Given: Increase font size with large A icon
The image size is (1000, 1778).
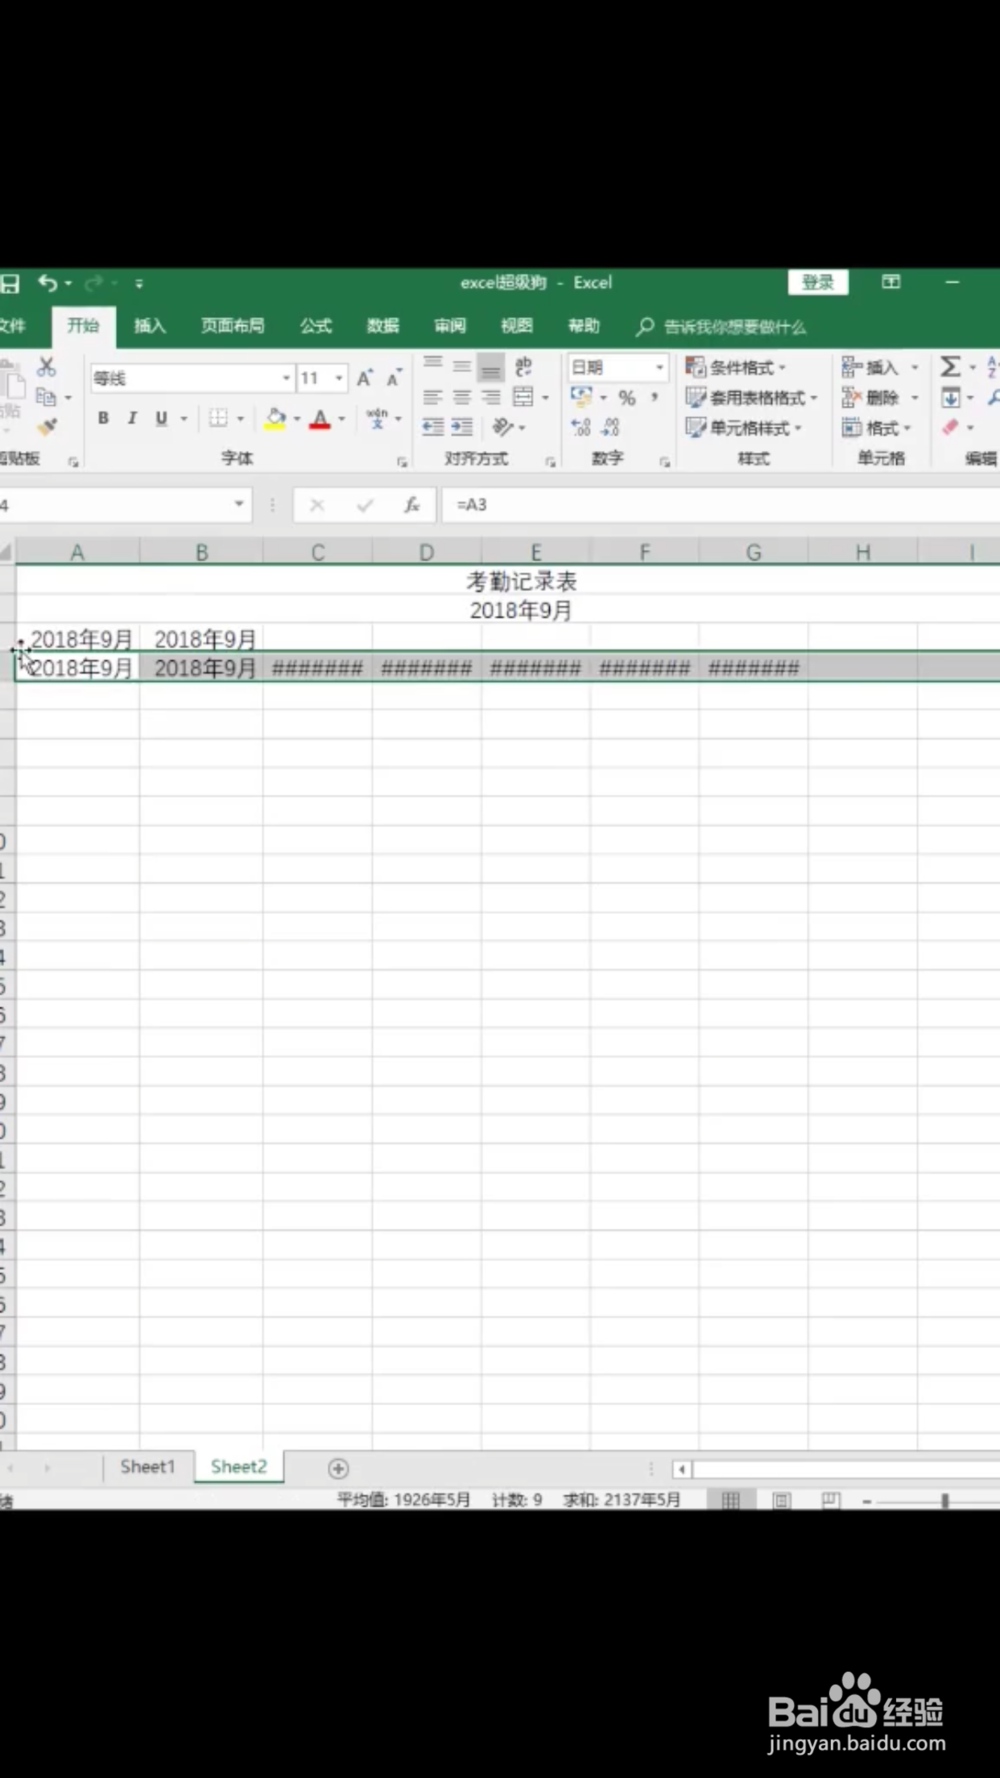Looking at the screenshot, I should coord(364,378).
